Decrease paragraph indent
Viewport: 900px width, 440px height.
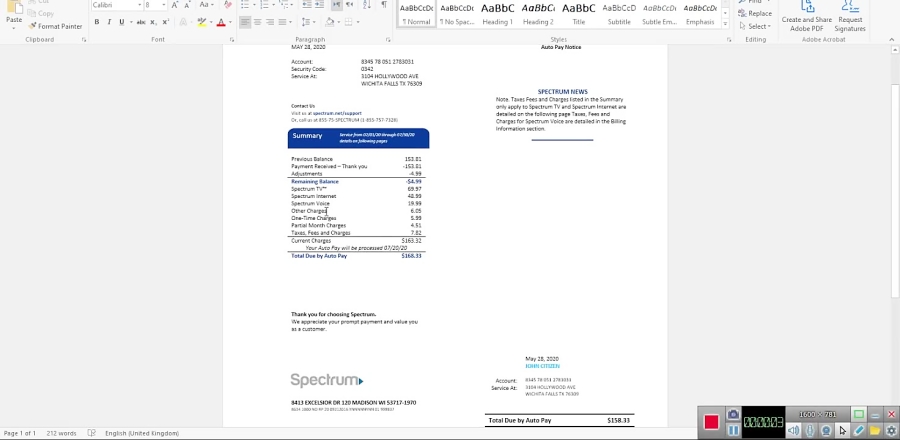[307, 5]
